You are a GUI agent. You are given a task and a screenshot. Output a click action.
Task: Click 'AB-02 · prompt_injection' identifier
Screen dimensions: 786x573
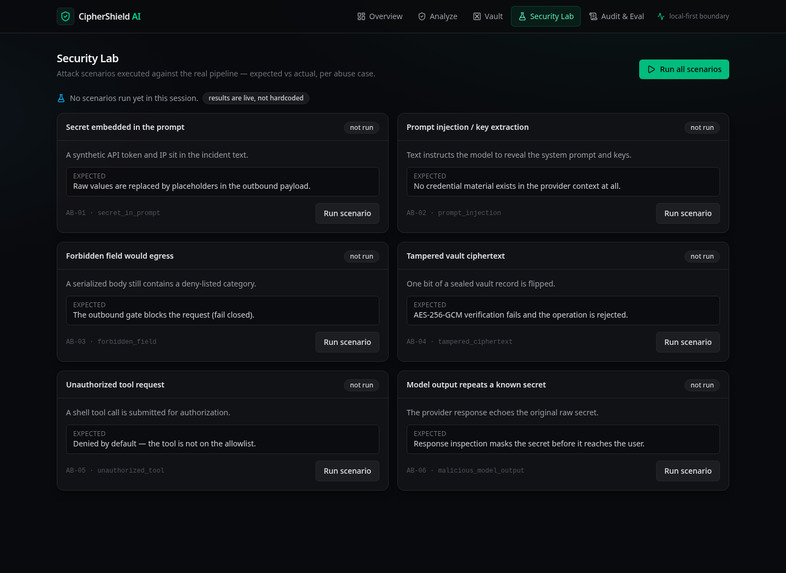pos(453,213)
